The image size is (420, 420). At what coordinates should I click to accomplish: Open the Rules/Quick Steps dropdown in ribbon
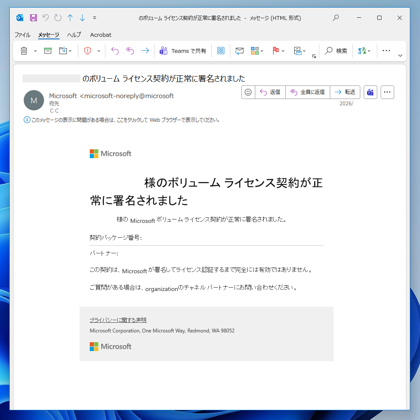click(299, 51)
